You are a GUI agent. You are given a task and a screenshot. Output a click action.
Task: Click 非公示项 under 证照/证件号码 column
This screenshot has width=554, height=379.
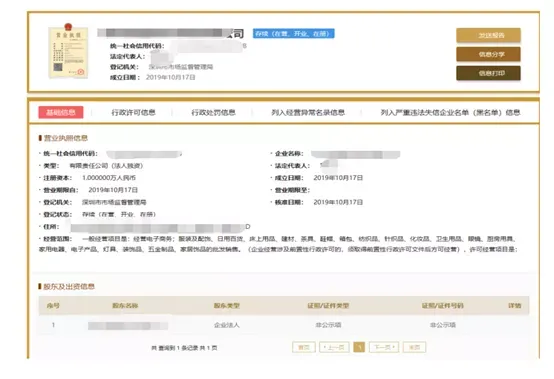pos(443,325)
